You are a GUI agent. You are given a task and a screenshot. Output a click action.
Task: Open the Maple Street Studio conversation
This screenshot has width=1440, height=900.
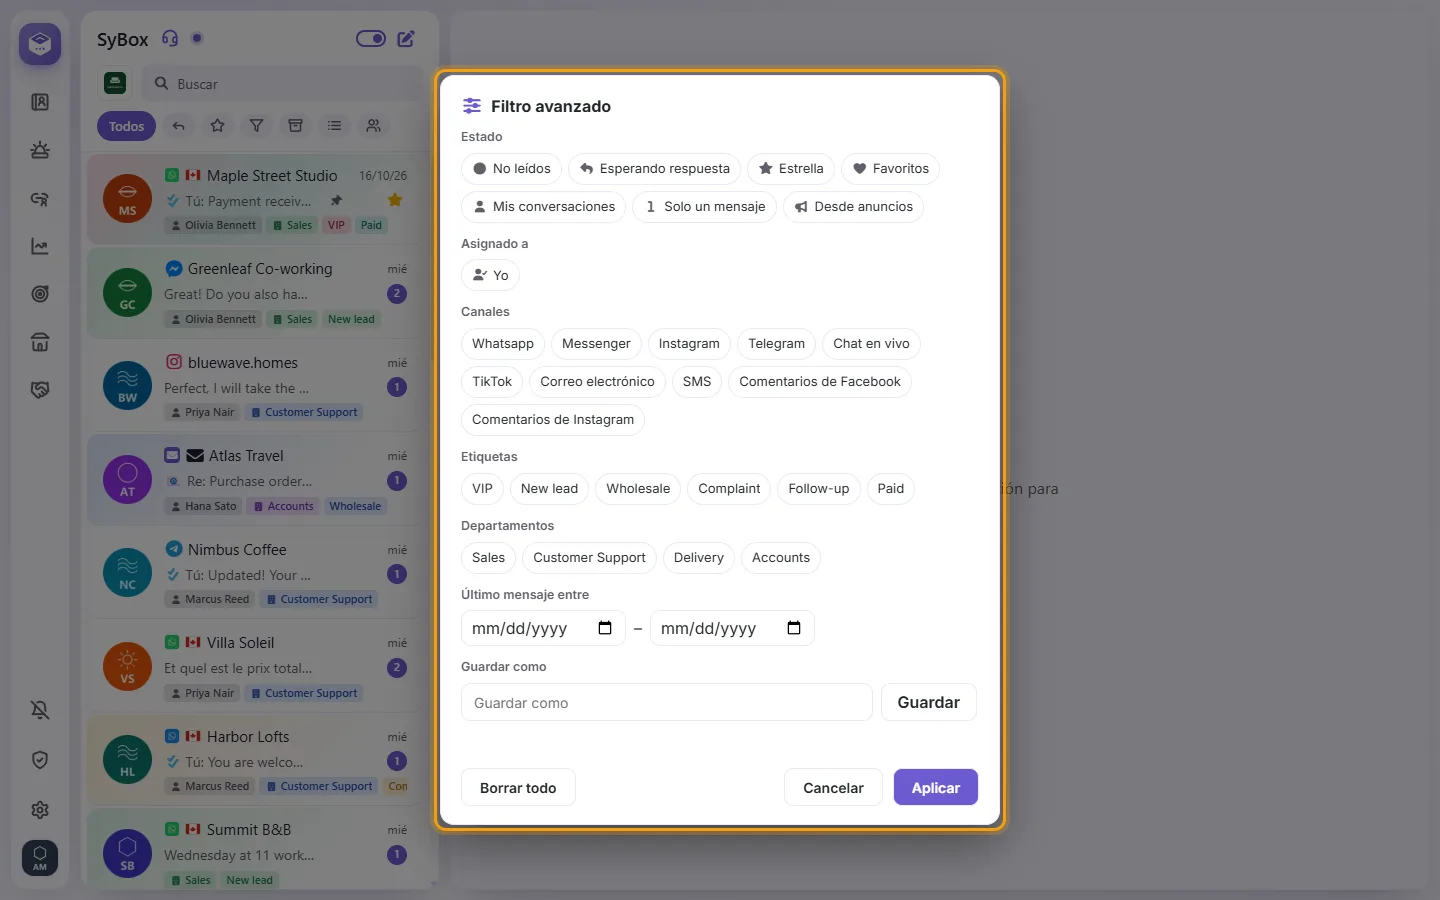pyautogui.click(x=254, y=199)
